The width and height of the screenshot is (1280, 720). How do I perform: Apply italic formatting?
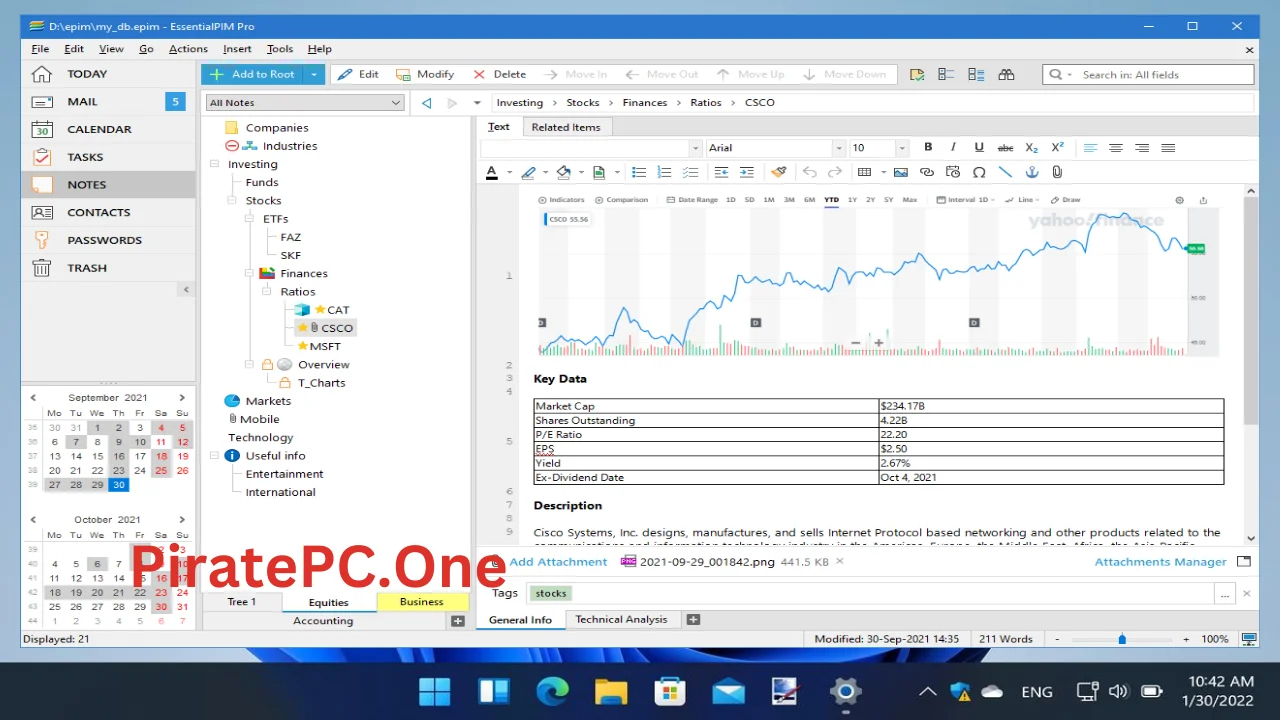[x=953, y=148]
